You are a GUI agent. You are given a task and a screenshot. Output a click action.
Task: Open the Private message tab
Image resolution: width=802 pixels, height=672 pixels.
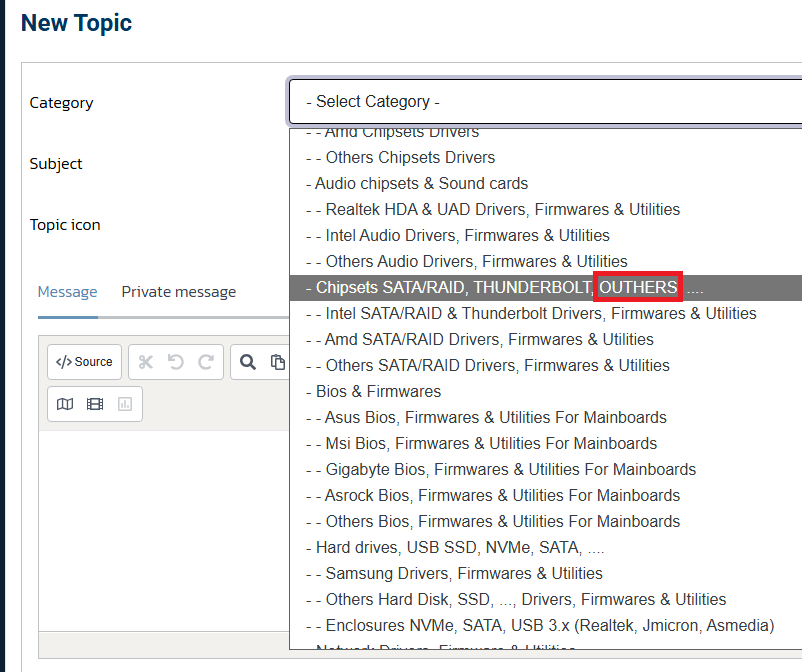(179, 292)
